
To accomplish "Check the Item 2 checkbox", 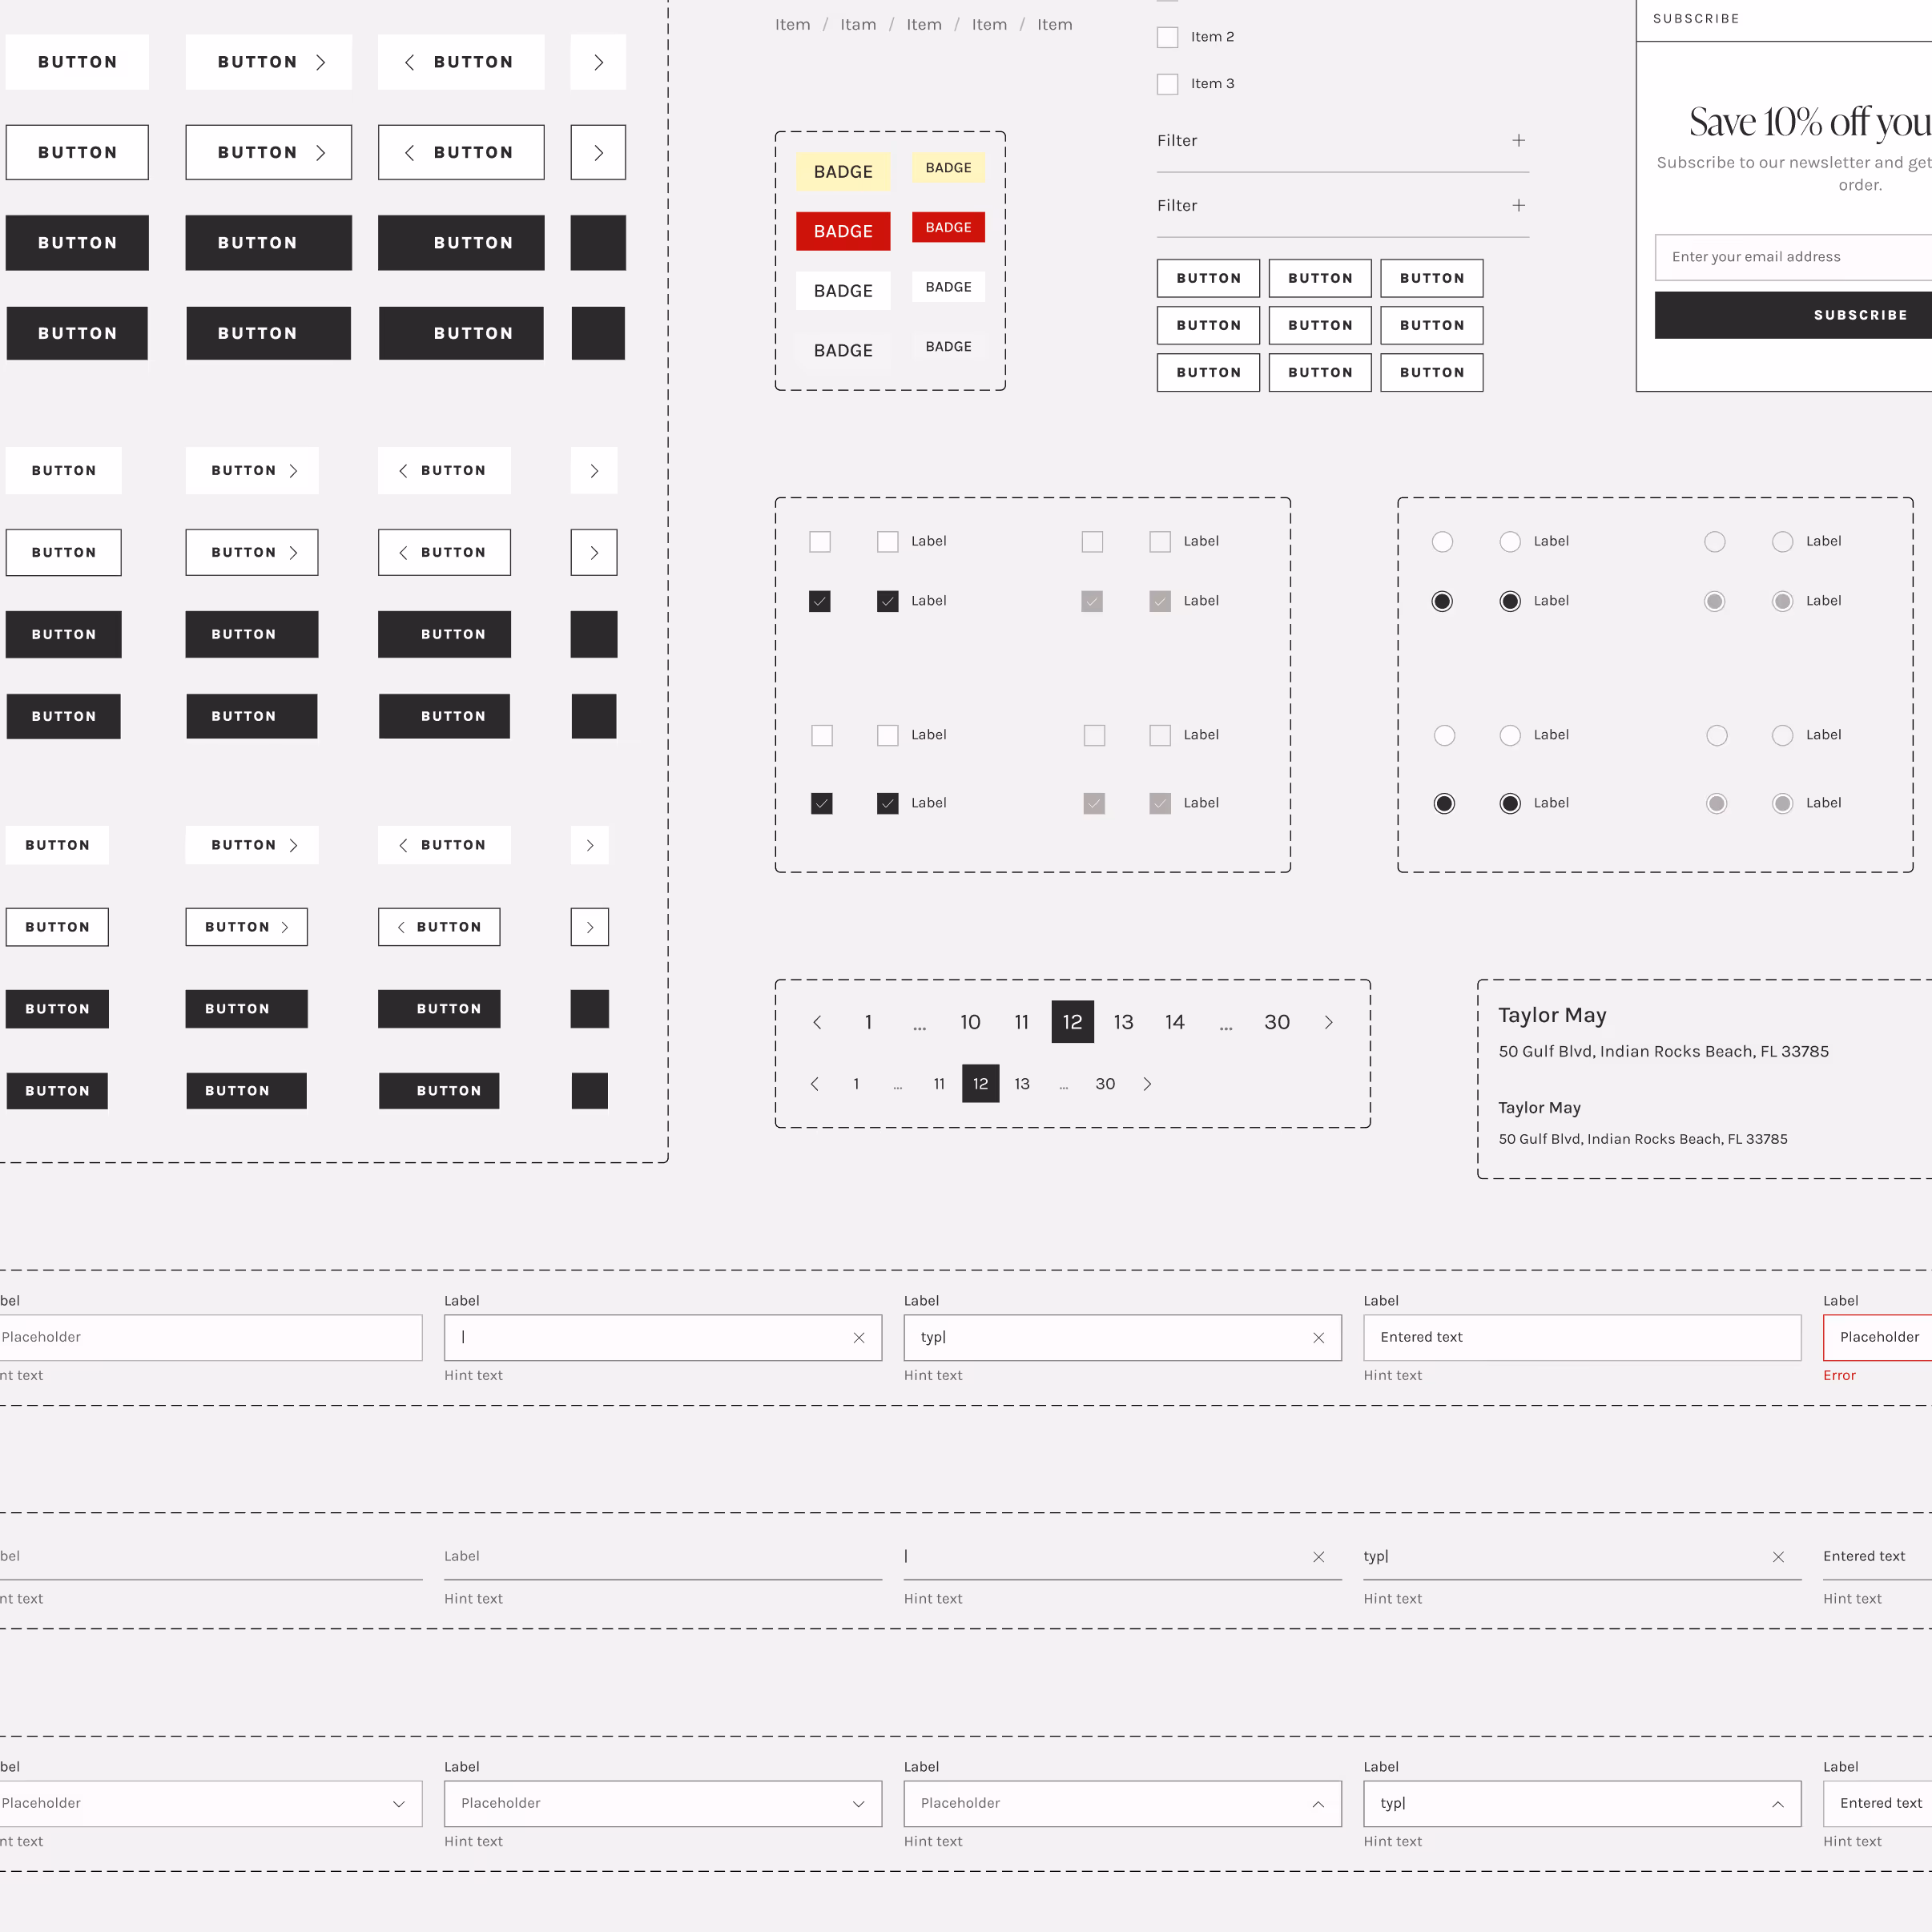I will click(x=1167, y=36).
